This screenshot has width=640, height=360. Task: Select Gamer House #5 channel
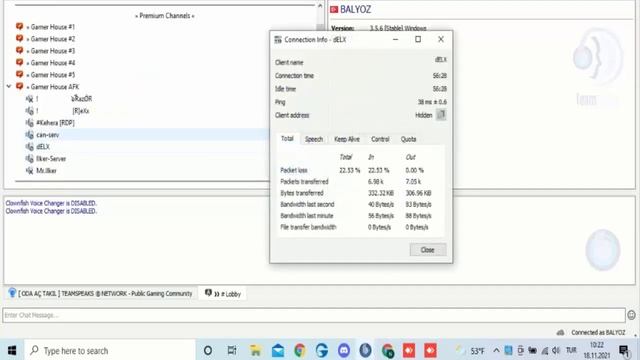pos(52,75)
